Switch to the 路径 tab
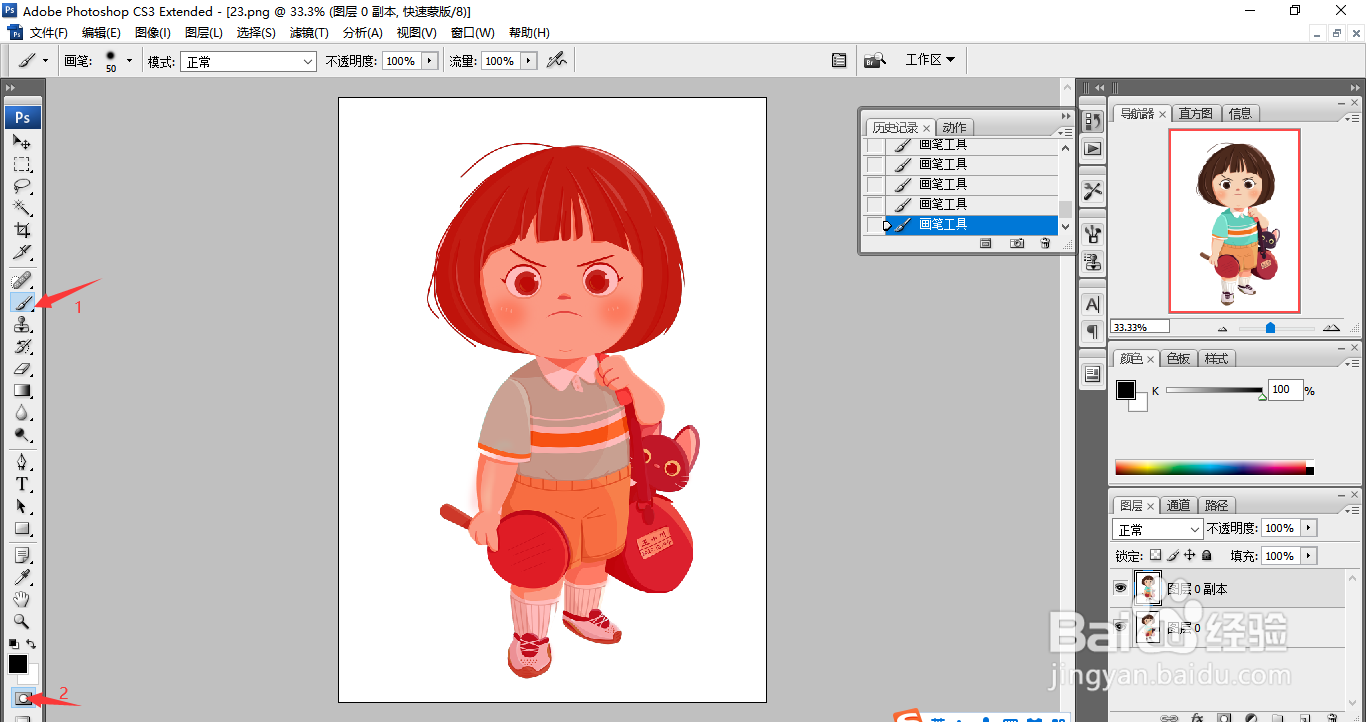Screen dimensions: 1366x722 pos(1217,505)
